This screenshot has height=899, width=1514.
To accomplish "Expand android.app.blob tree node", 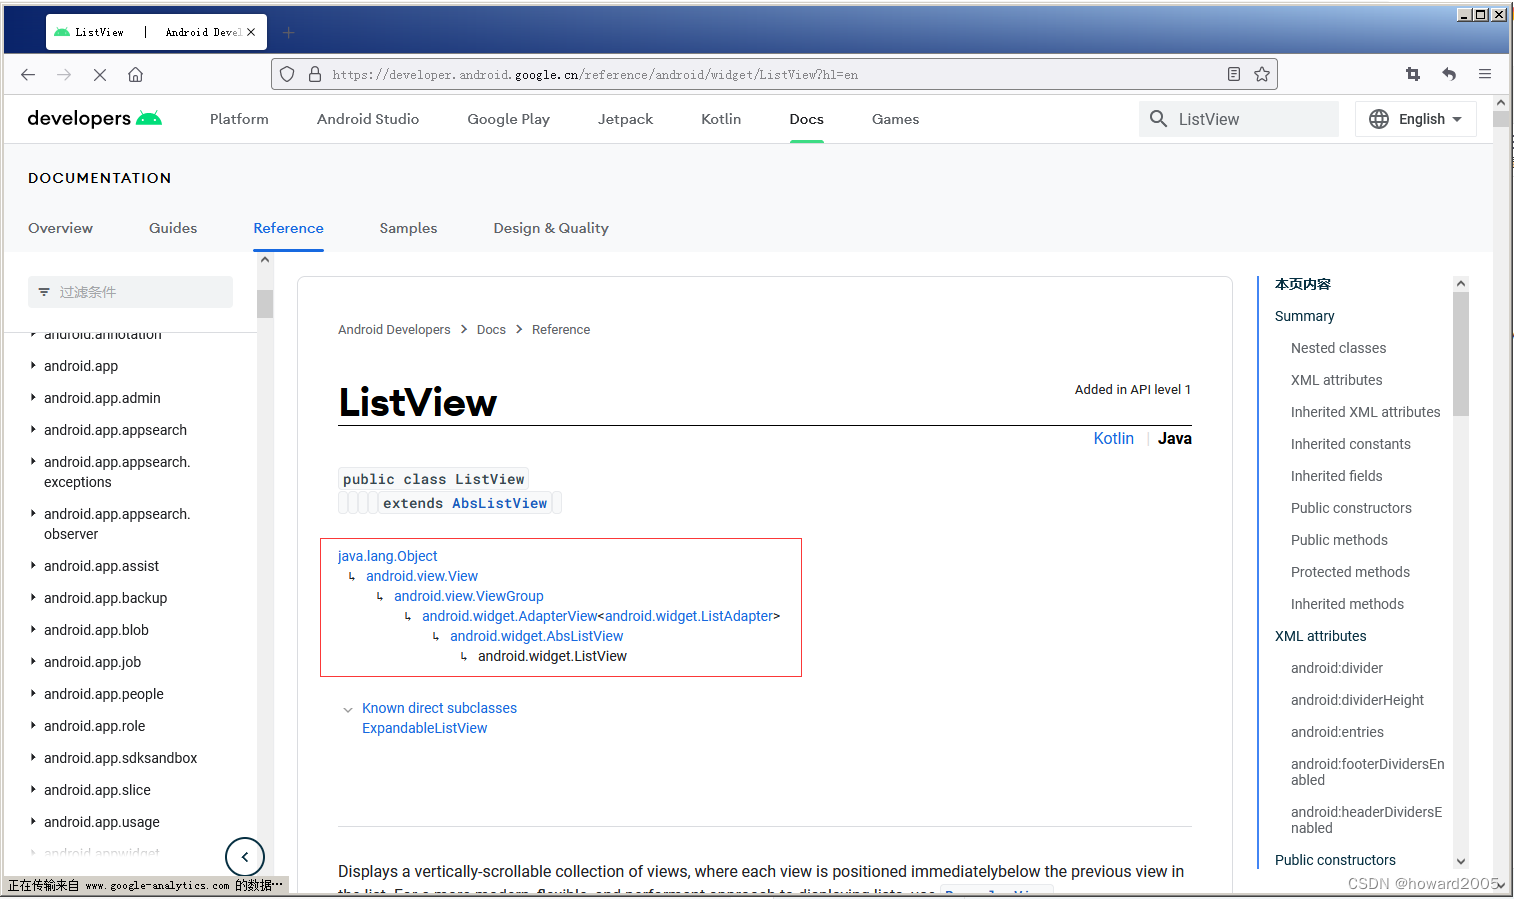I will 33,630.
